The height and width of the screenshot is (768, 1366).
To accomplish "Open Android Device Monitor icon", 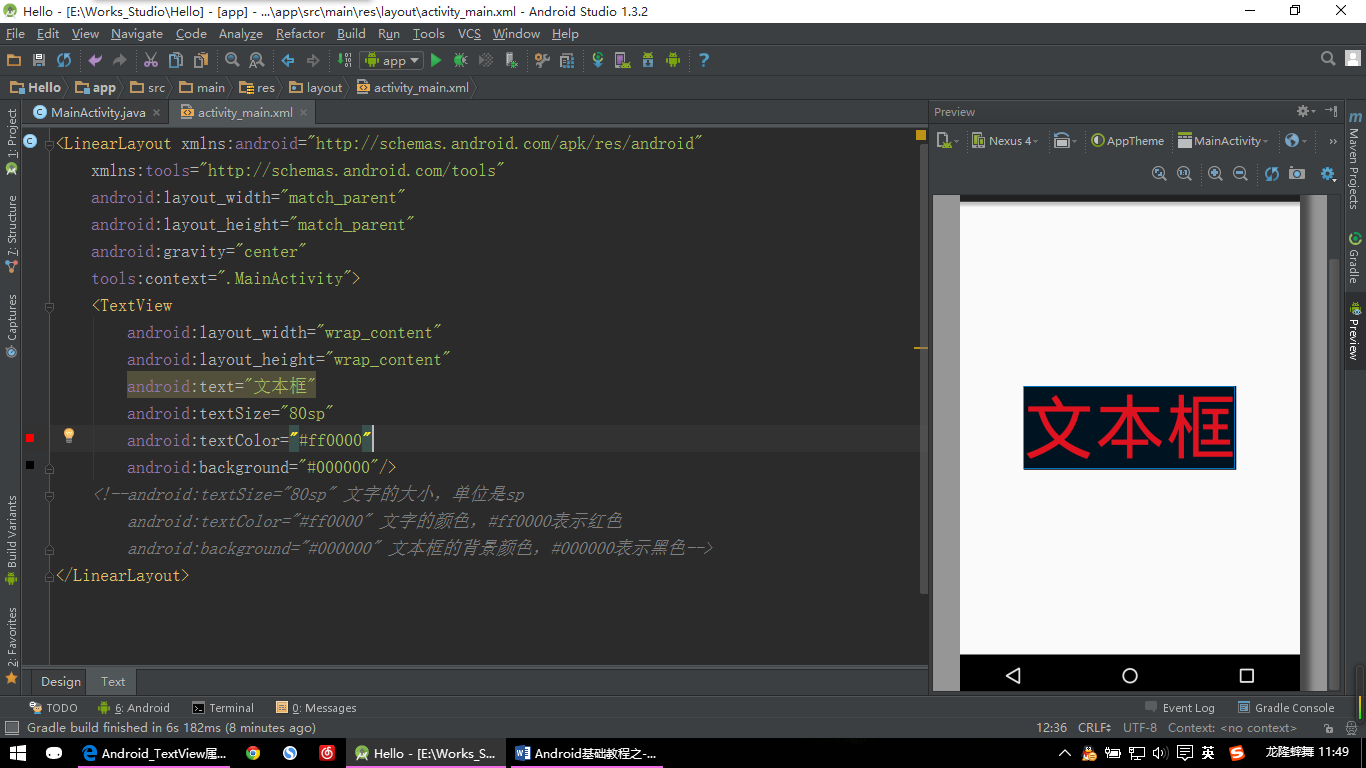I will click(x=673, y=60).
